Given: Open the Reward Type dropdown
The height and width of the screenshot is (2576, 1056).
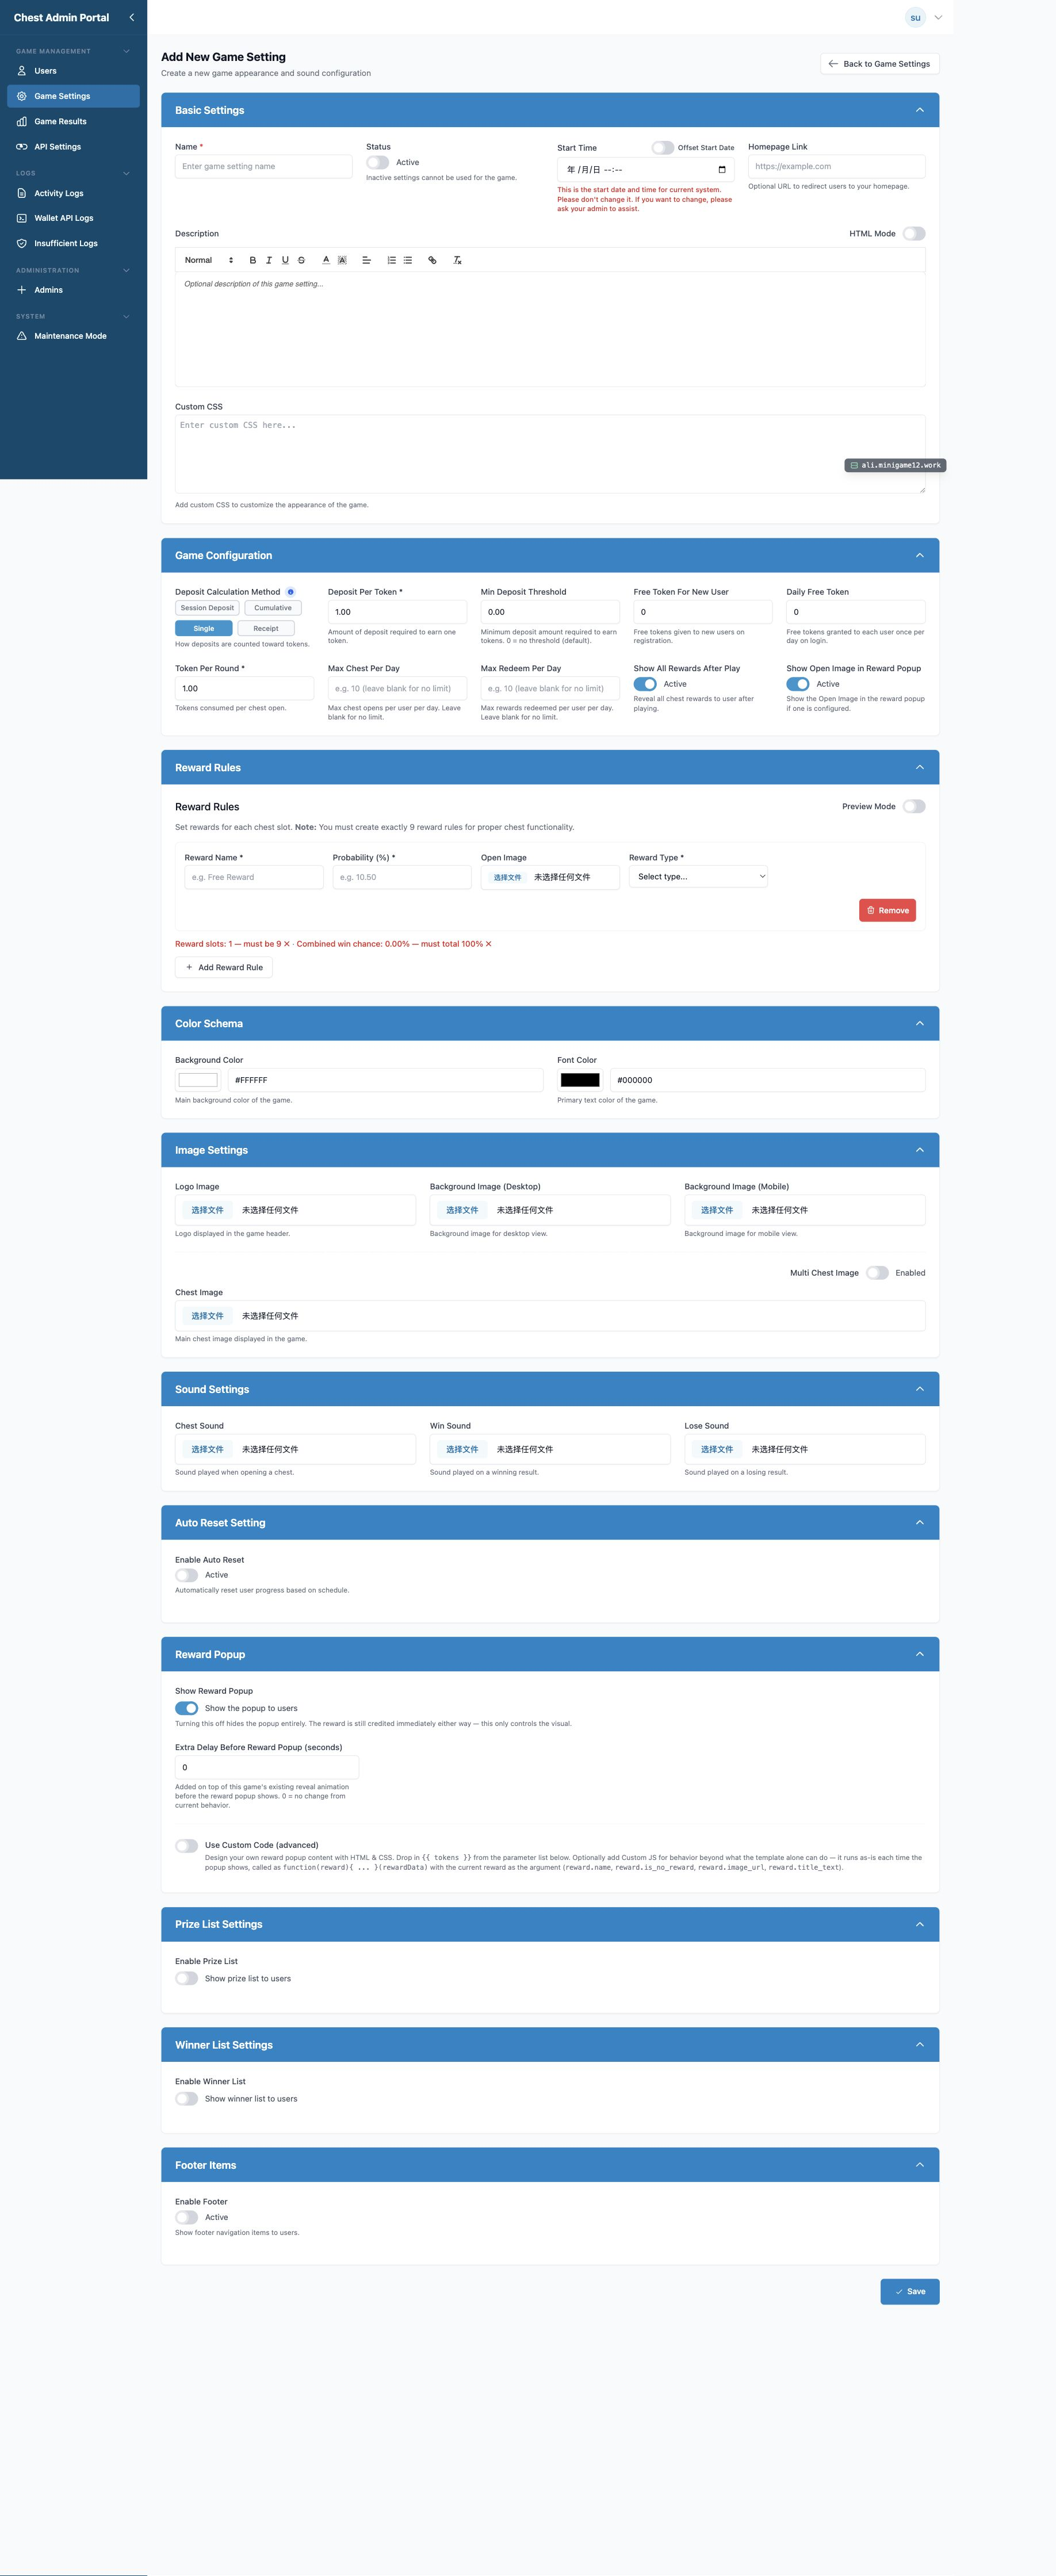Looking at the screenshot, I should (698, 877).
